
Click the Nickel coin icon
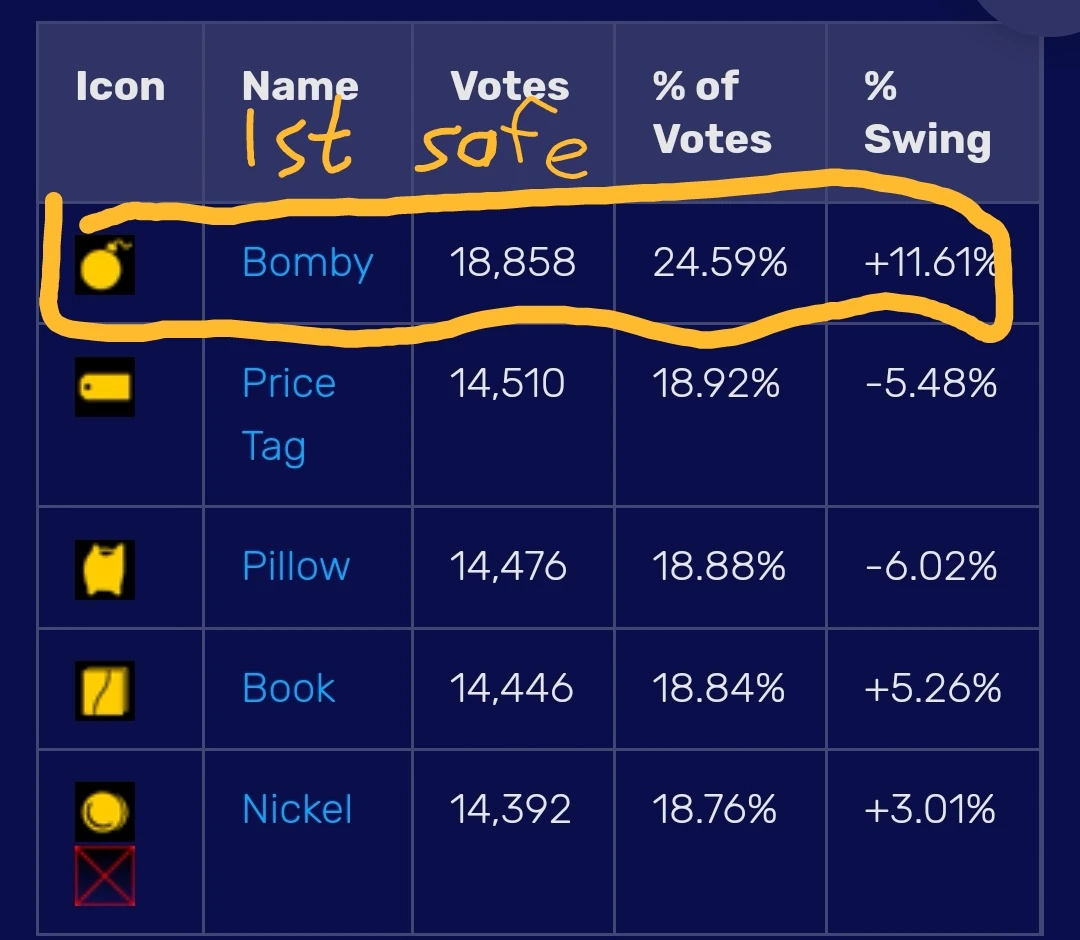[x=105, y=811]
